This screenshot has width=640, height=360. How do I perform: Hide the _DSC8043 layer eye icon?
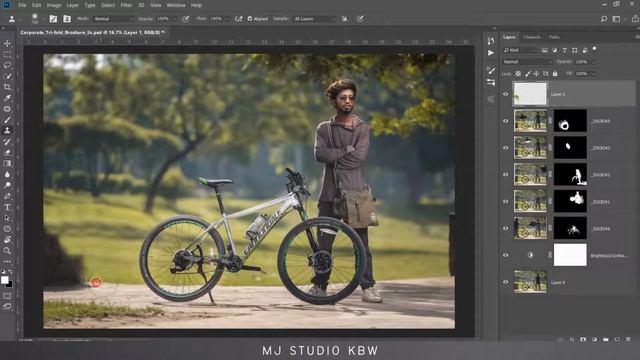tap(506, 148)
